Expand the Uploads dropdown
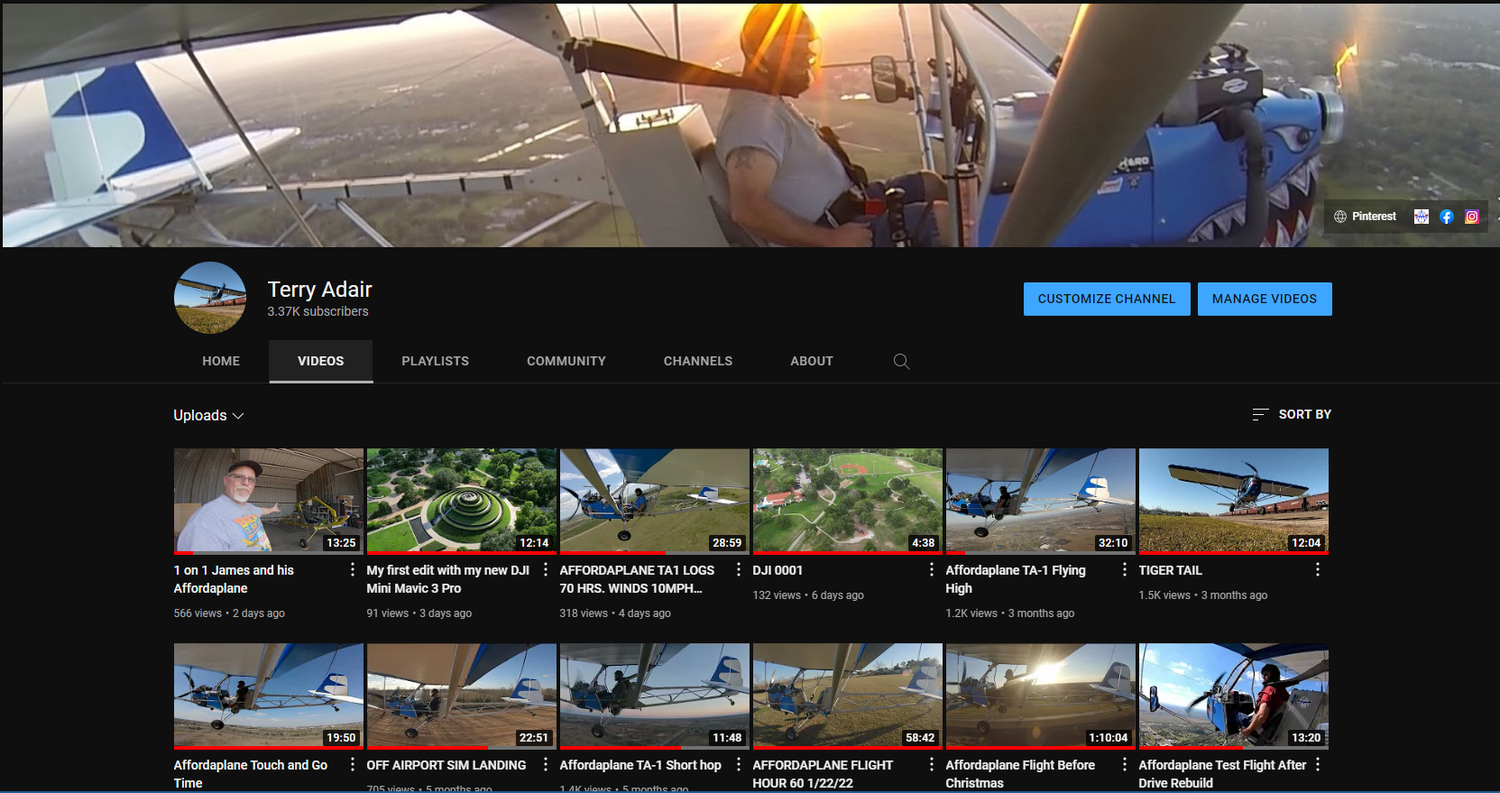 tap(208, 415)
